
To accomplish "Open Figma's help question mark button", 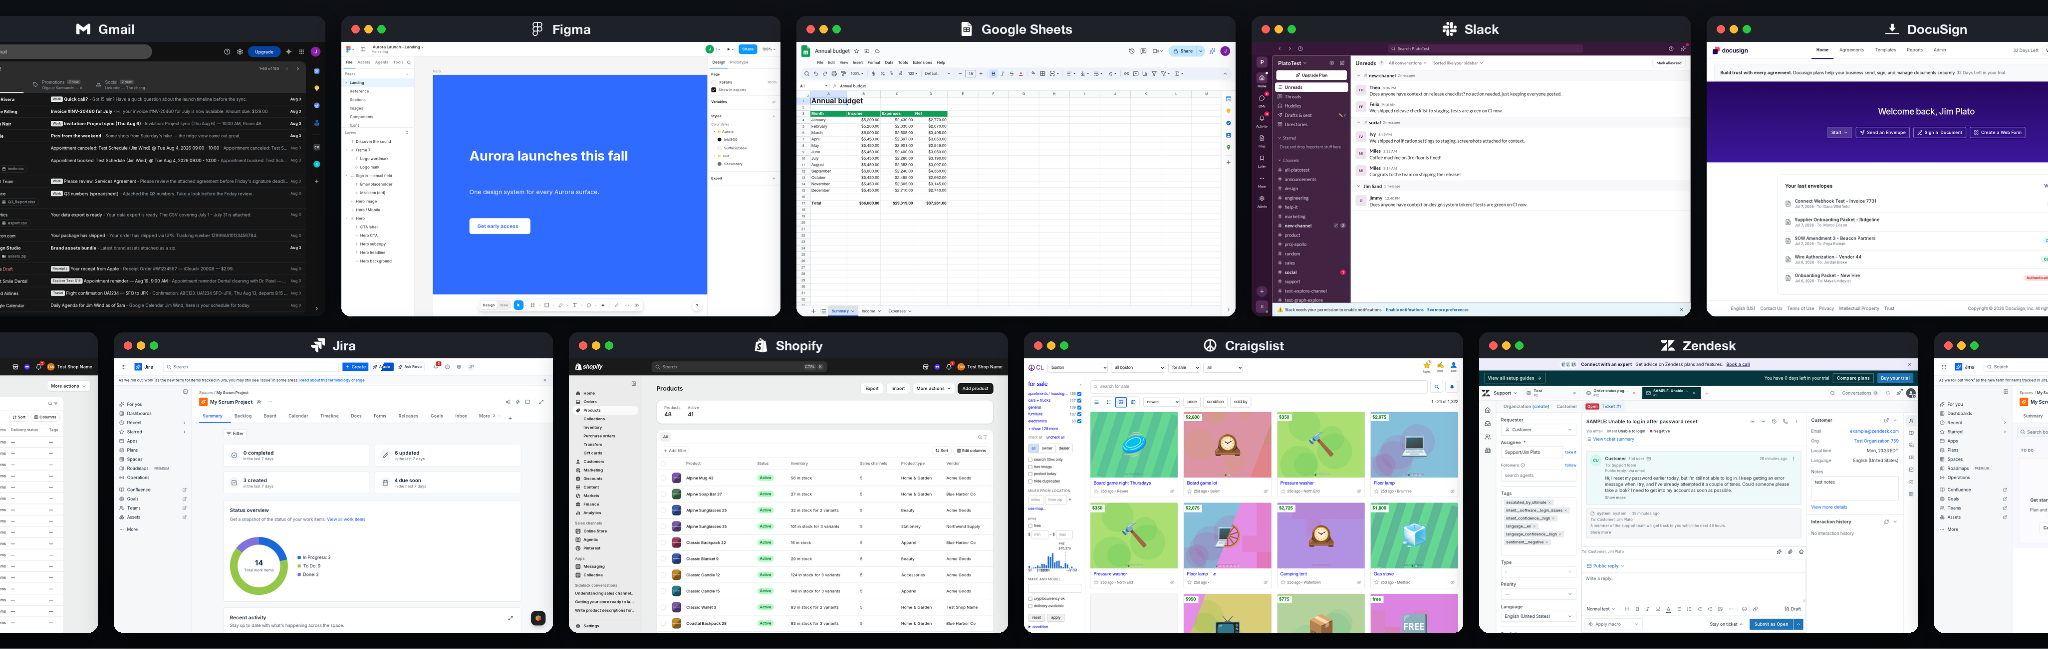I will [x=697, y=306].
